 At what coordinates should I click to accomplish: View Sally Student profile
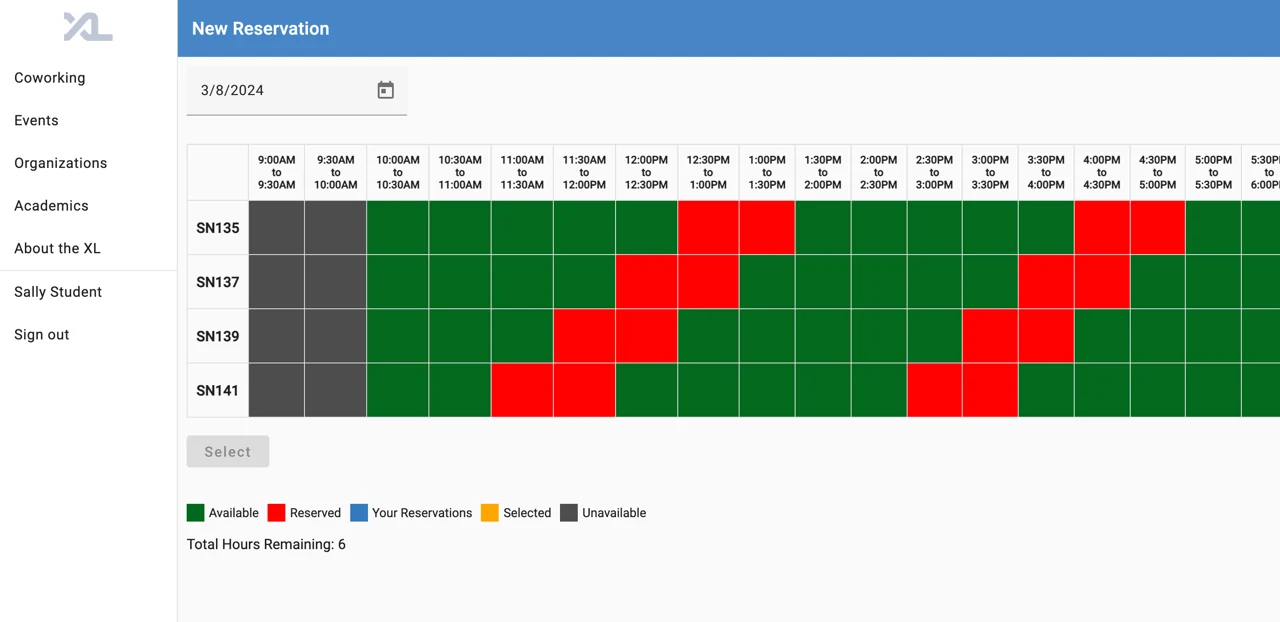[58, 292]
